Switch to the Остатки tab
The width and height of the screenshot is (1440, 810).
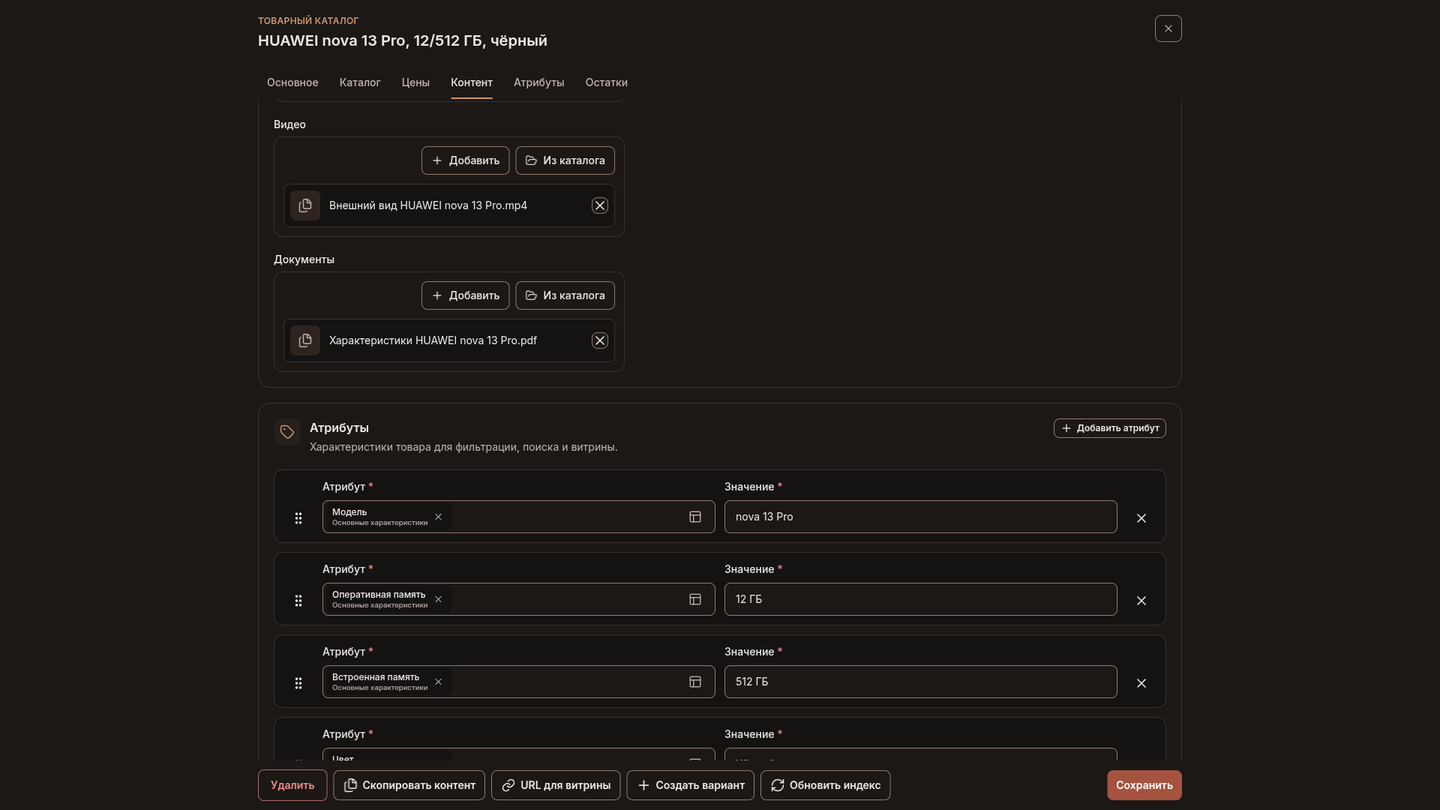pos(607,82)
